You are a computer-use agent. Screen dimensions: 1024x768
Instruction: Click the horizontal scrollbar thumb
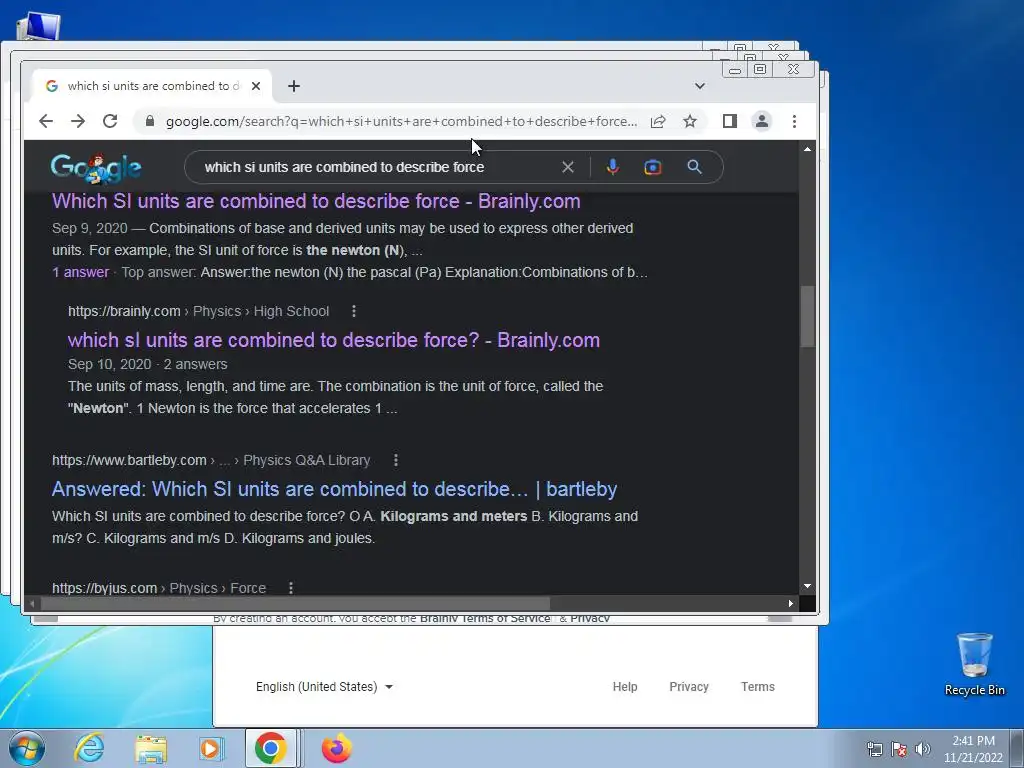pyautogui.click(x=295, y=603)
